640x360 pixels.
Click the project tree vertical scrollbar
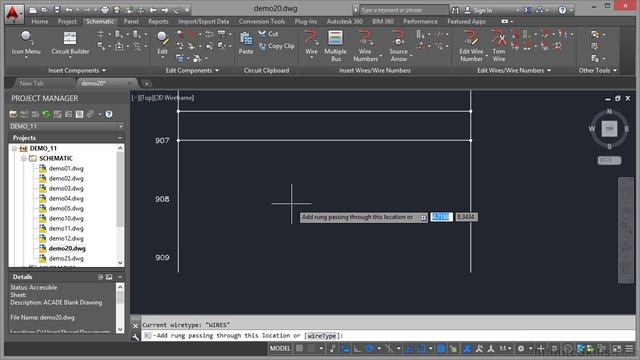pyautogui.click(x=120, y=188)
